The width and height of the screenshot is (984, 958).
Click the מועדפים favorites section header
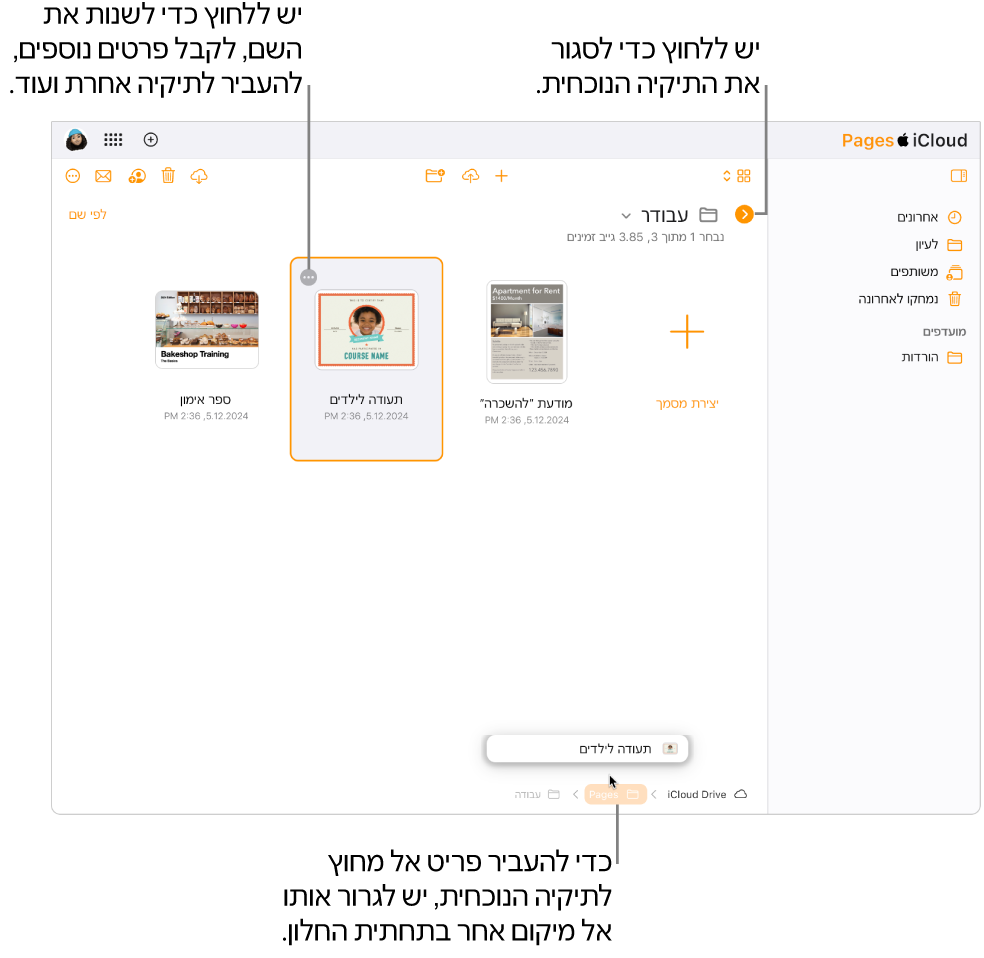point(944,331)
